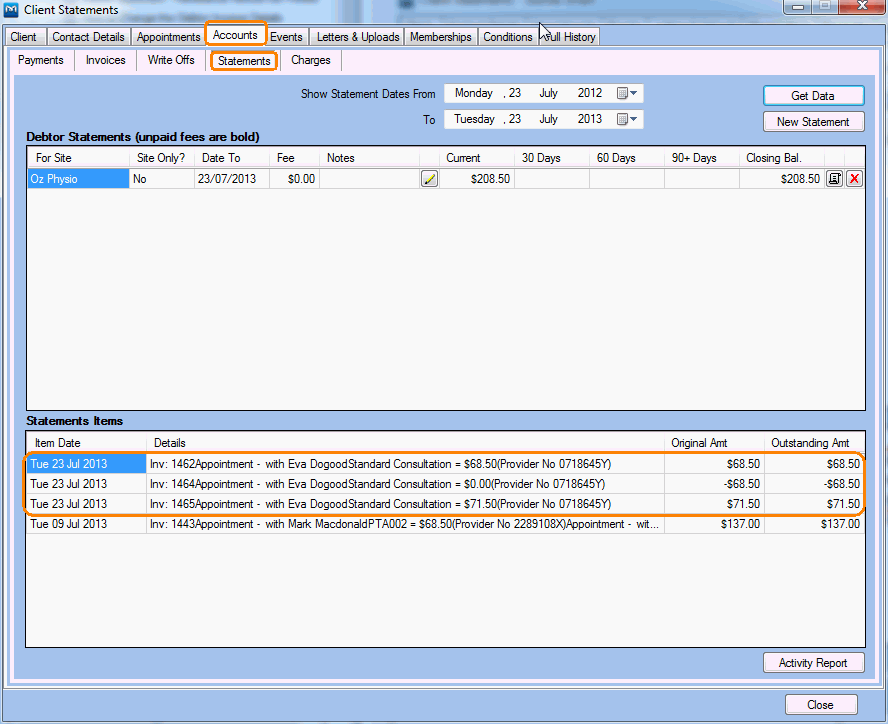Click the application icon in title bar
888x724 pixels.
[x=10, y=10]
